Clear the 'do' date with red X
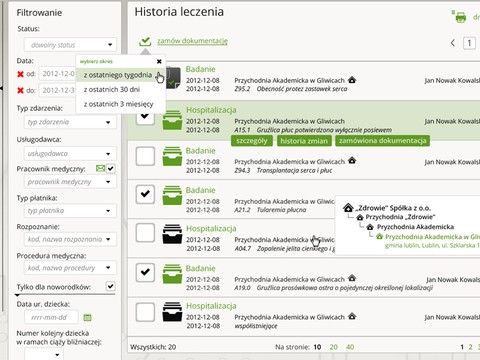Image resolution: width=480 pixels, height=360 pixels. tap(20, 90)
